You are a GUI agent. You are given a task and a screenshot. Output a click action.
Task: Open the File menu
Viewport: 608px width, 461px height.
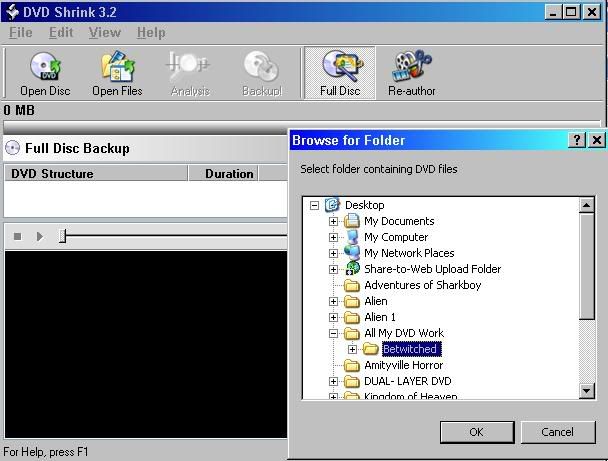20,33
